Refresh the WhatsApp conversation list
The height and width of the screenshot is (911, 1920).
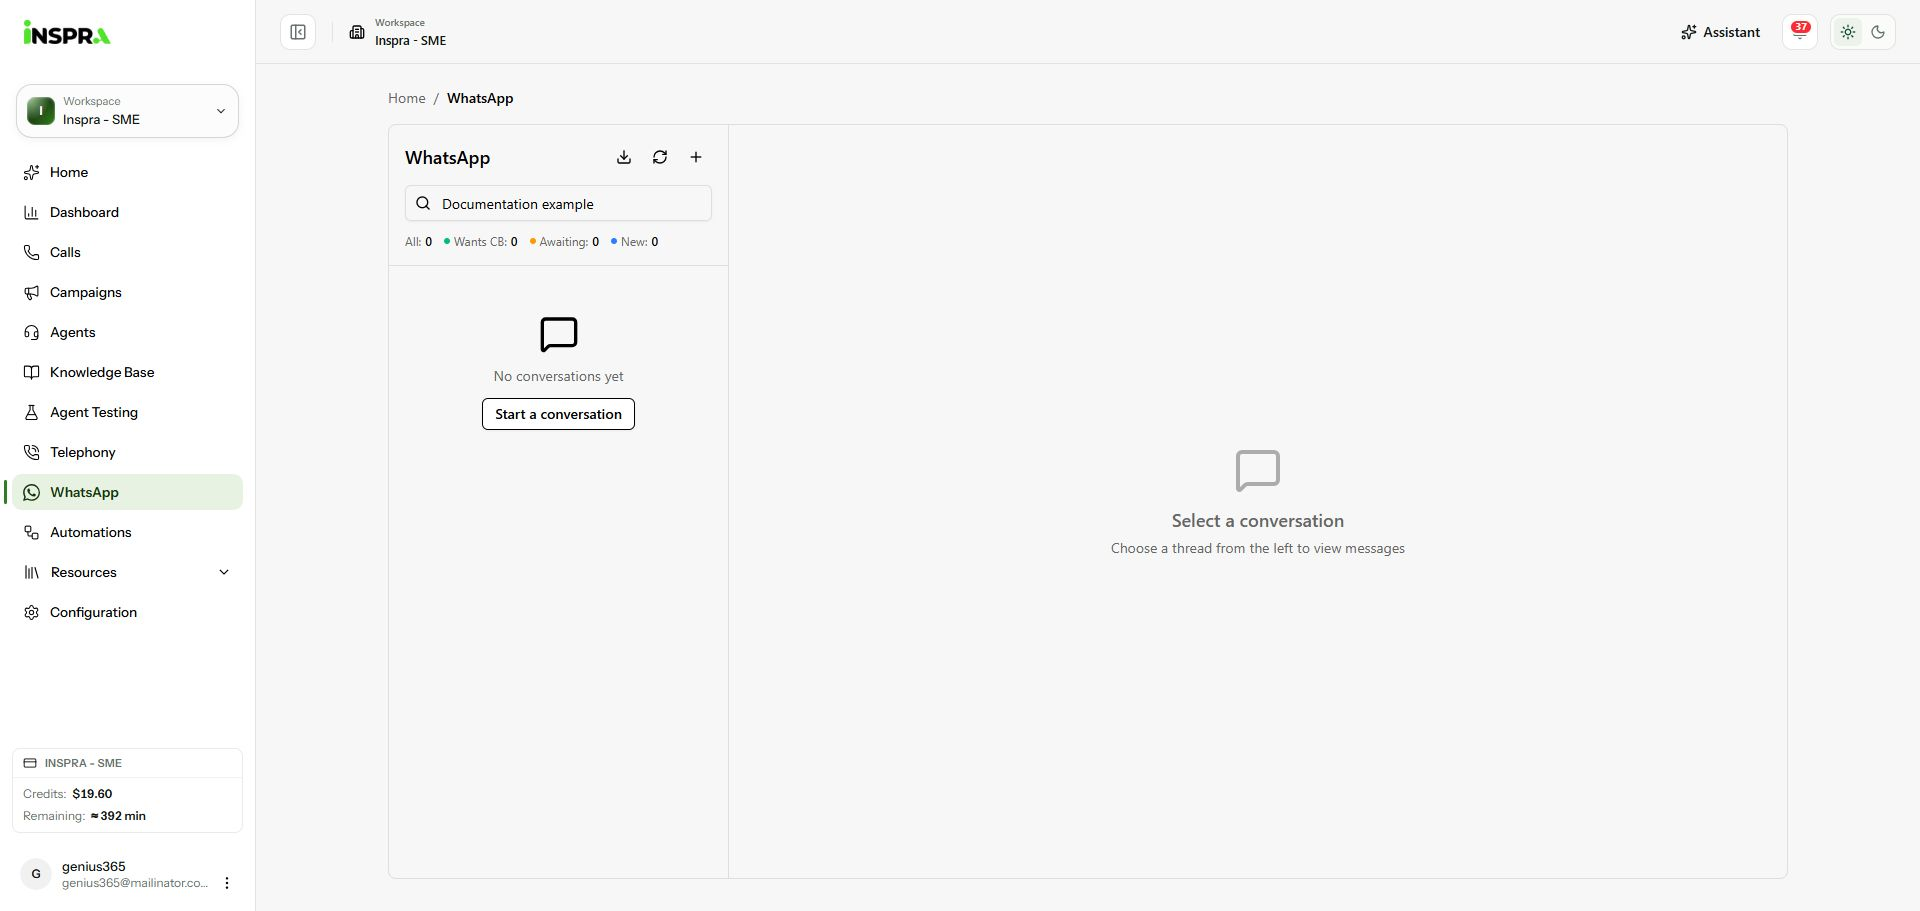click(x=660, y=157)
